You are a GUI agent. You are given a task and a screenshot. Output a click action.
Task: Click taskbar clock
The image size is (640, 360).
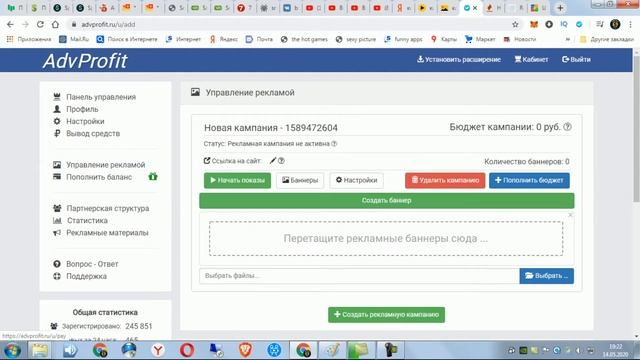coord(616,350)
